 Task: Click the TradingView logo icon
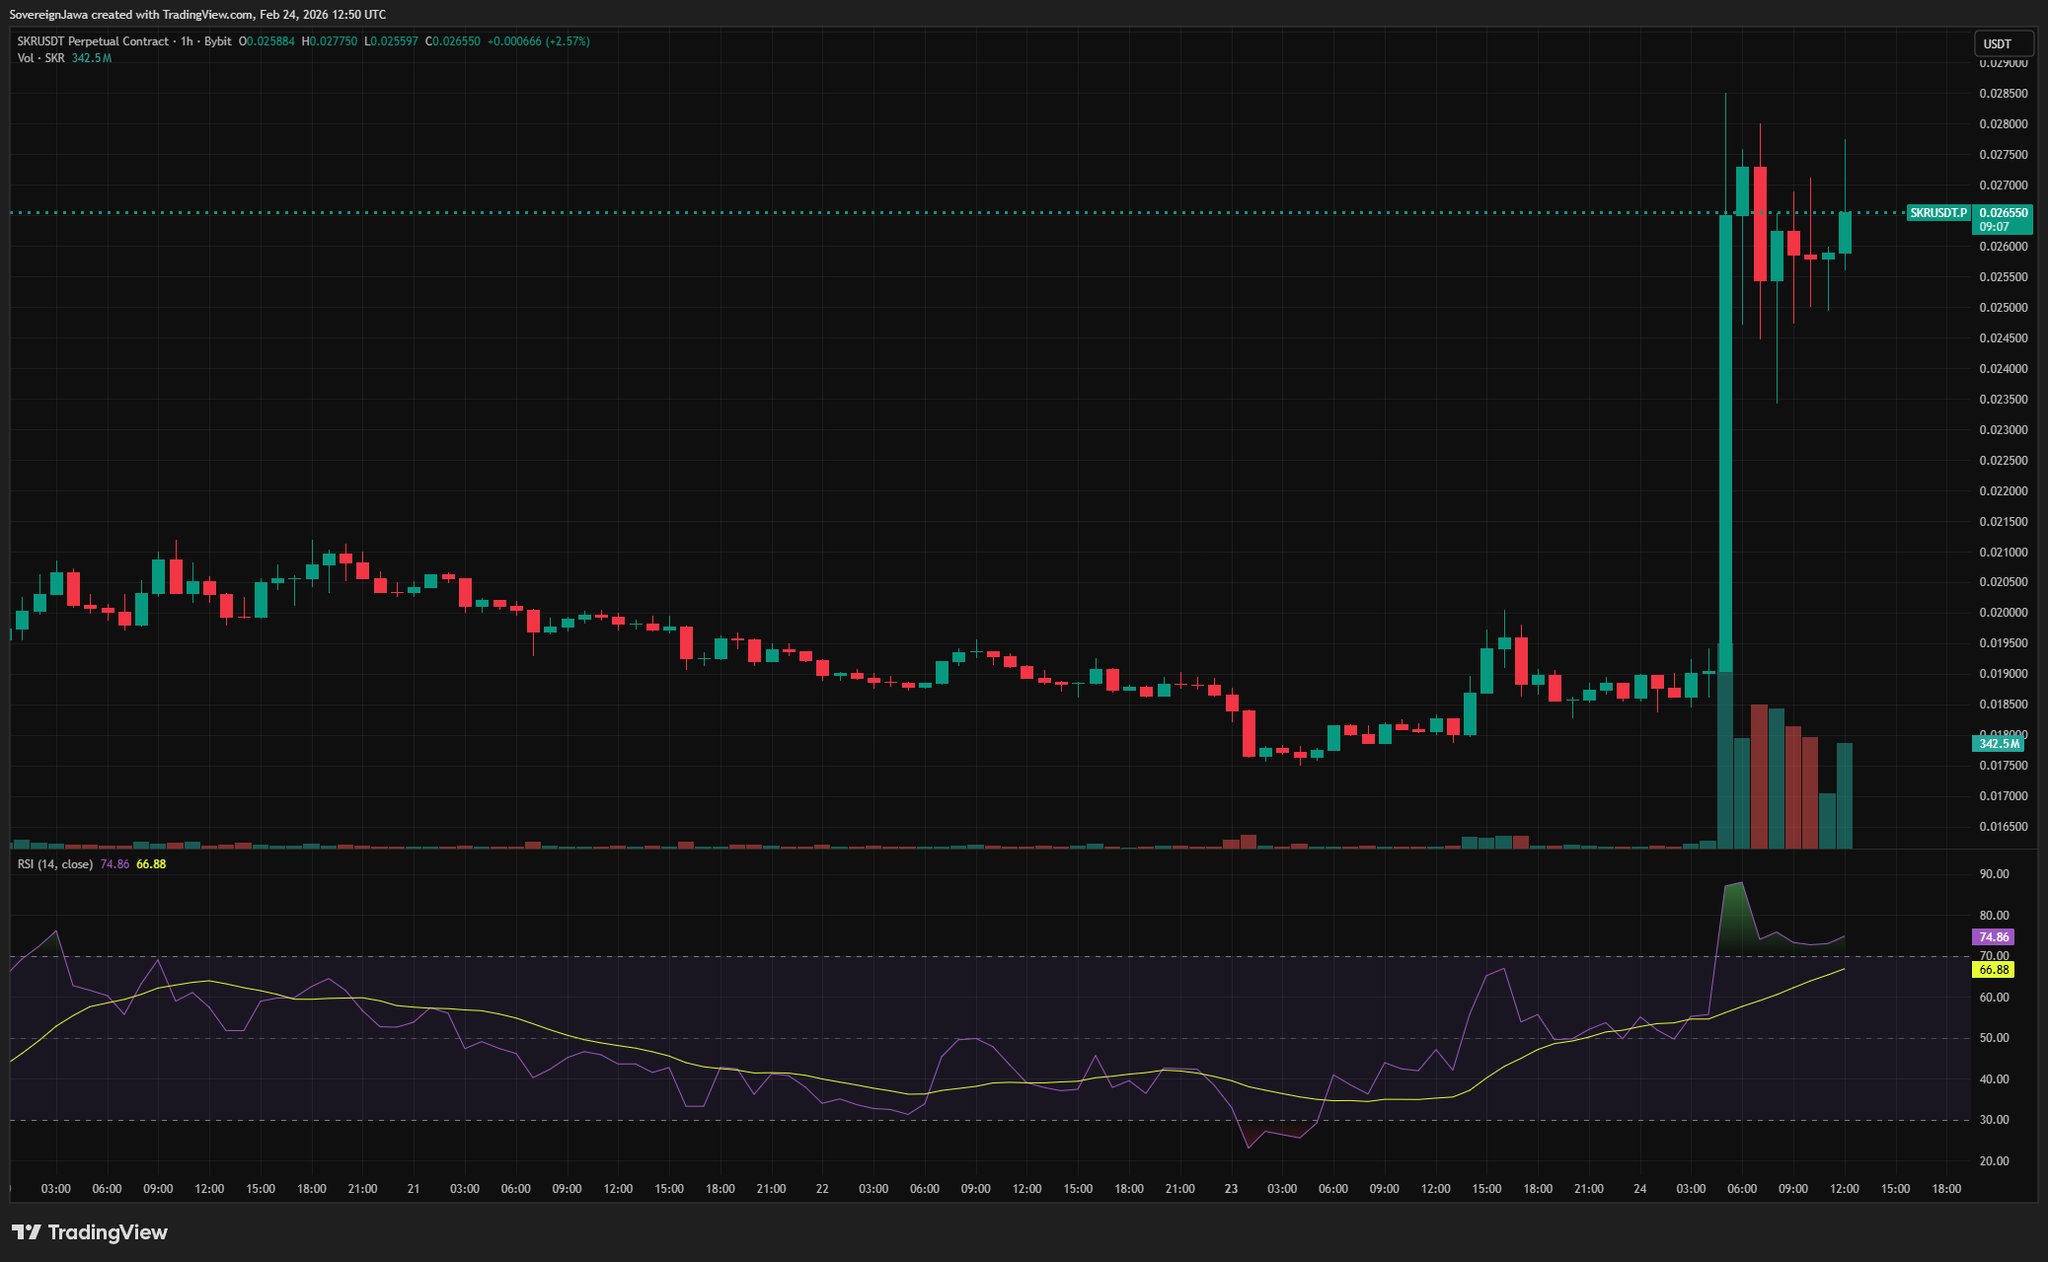click(26, 1232)
